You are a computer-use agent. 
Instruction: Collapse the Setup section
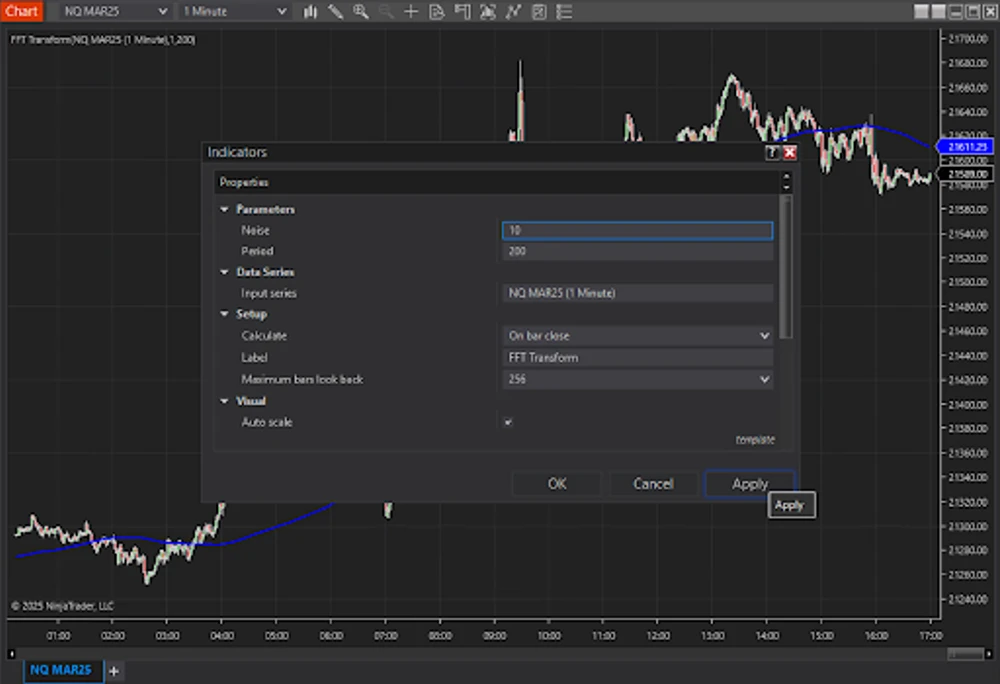pos(224,314)
